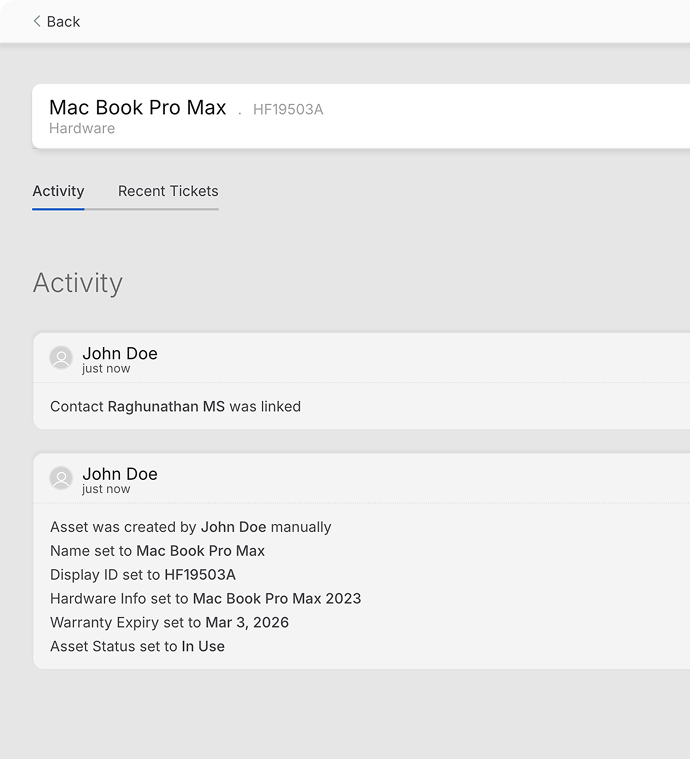The height and width of the screenshot is (759, 690).
Task: Open the Raghunathan MS contact link
Action: [166, 407]
